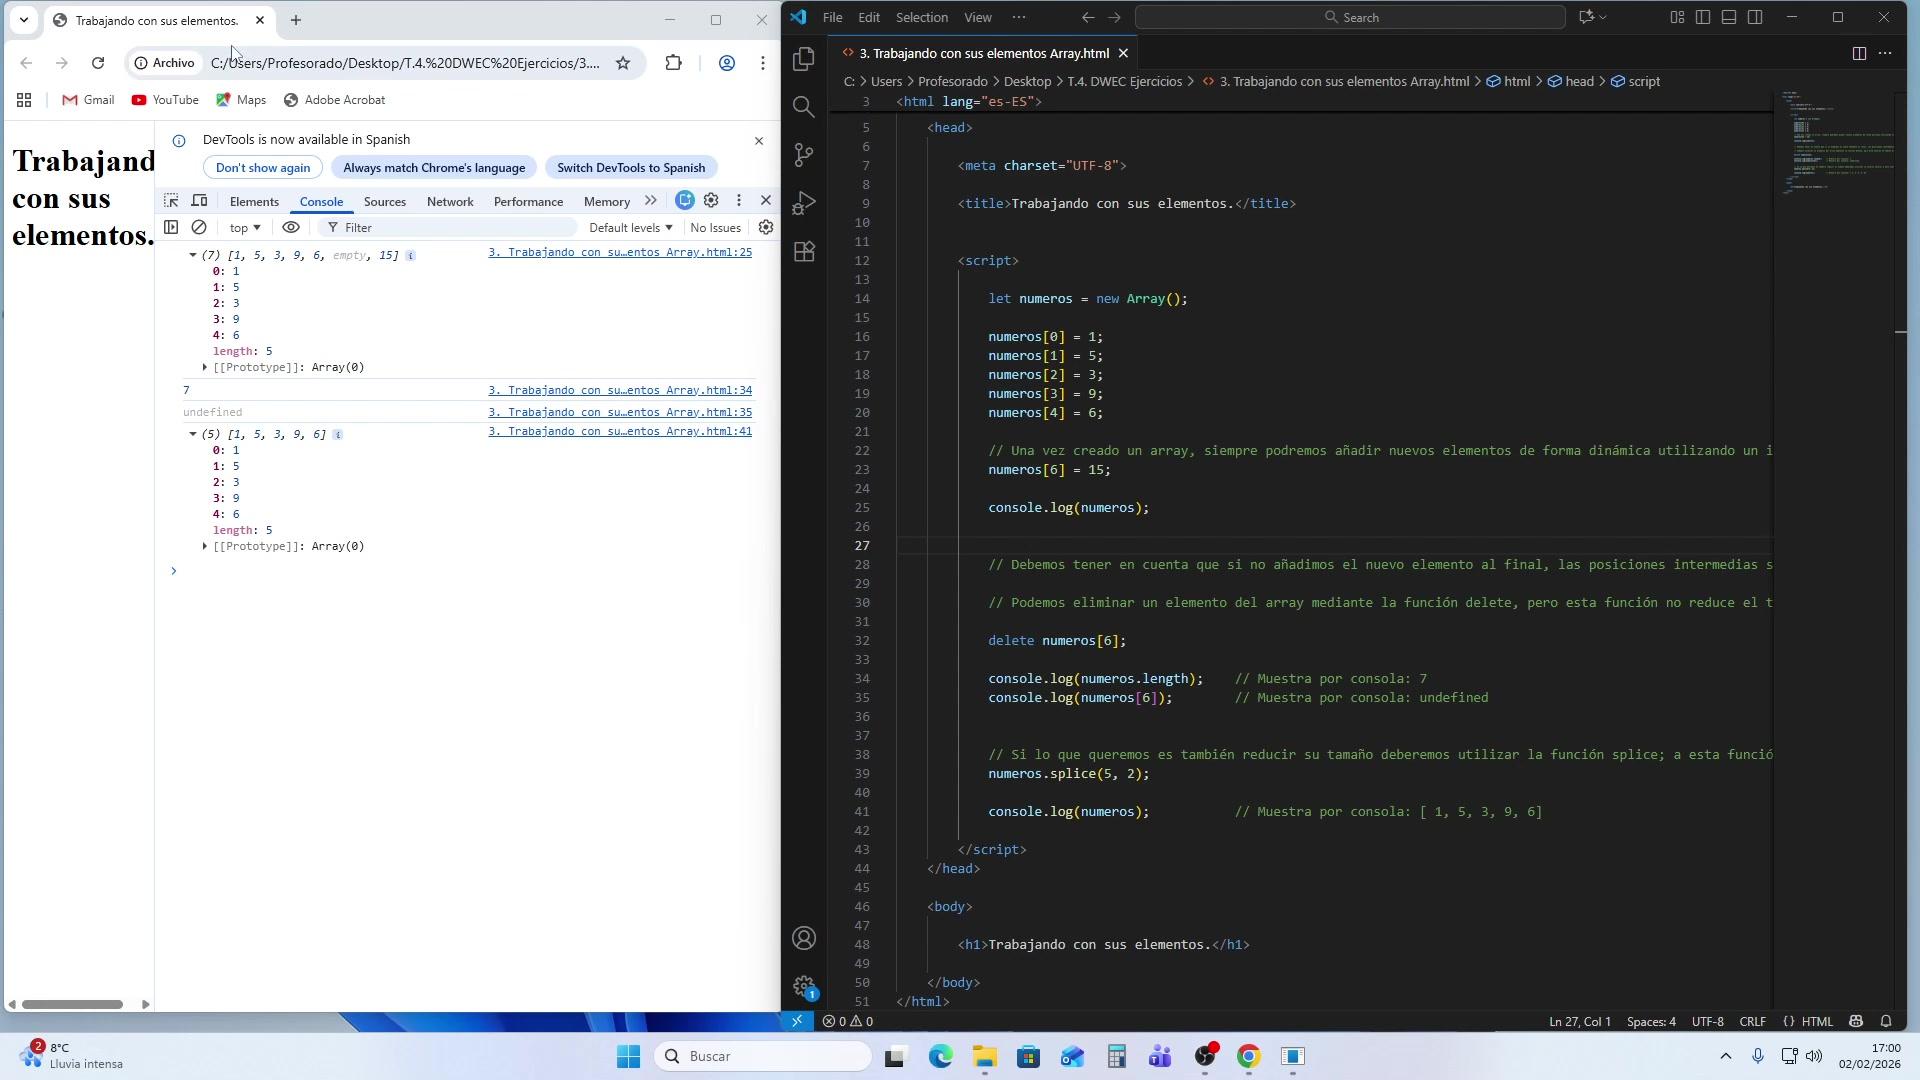This screenshot has height=1080, width=1920.
Task: Open Chrome tab search dropdown
Action: click(24, 20)
